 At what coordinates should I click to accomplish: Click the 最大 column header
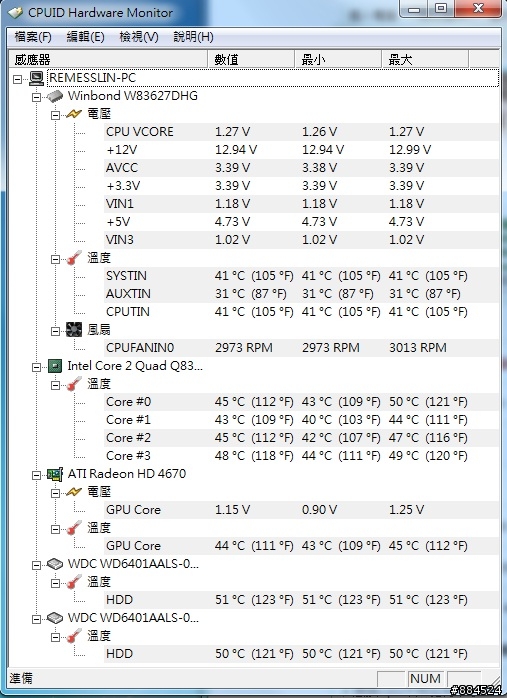(425, 59)
